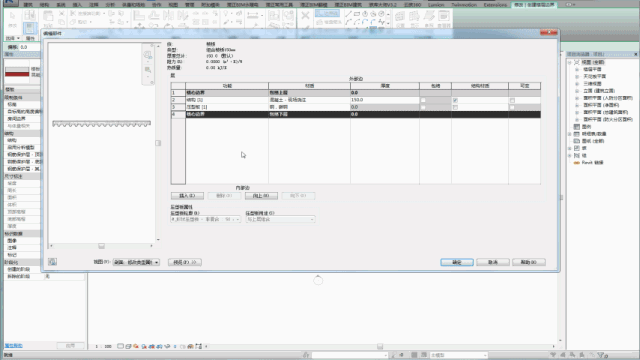The width and height of the screenshot is (640, 360).
Task: Open the 视图 section view dropdown in dialog
Action: (136, 262)
